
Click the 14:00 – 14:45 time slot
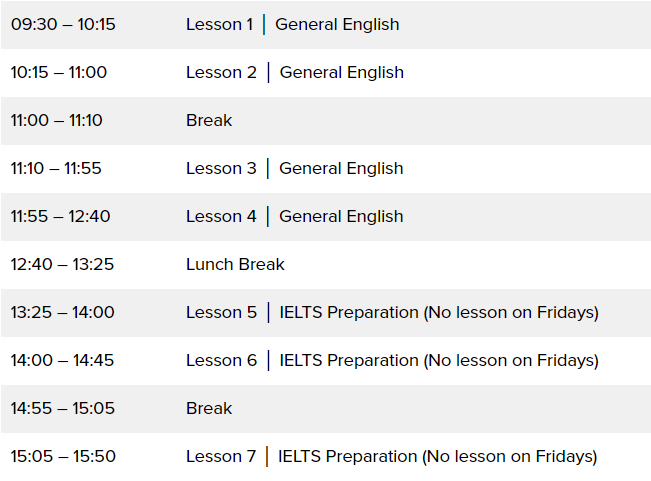[62, 360]
